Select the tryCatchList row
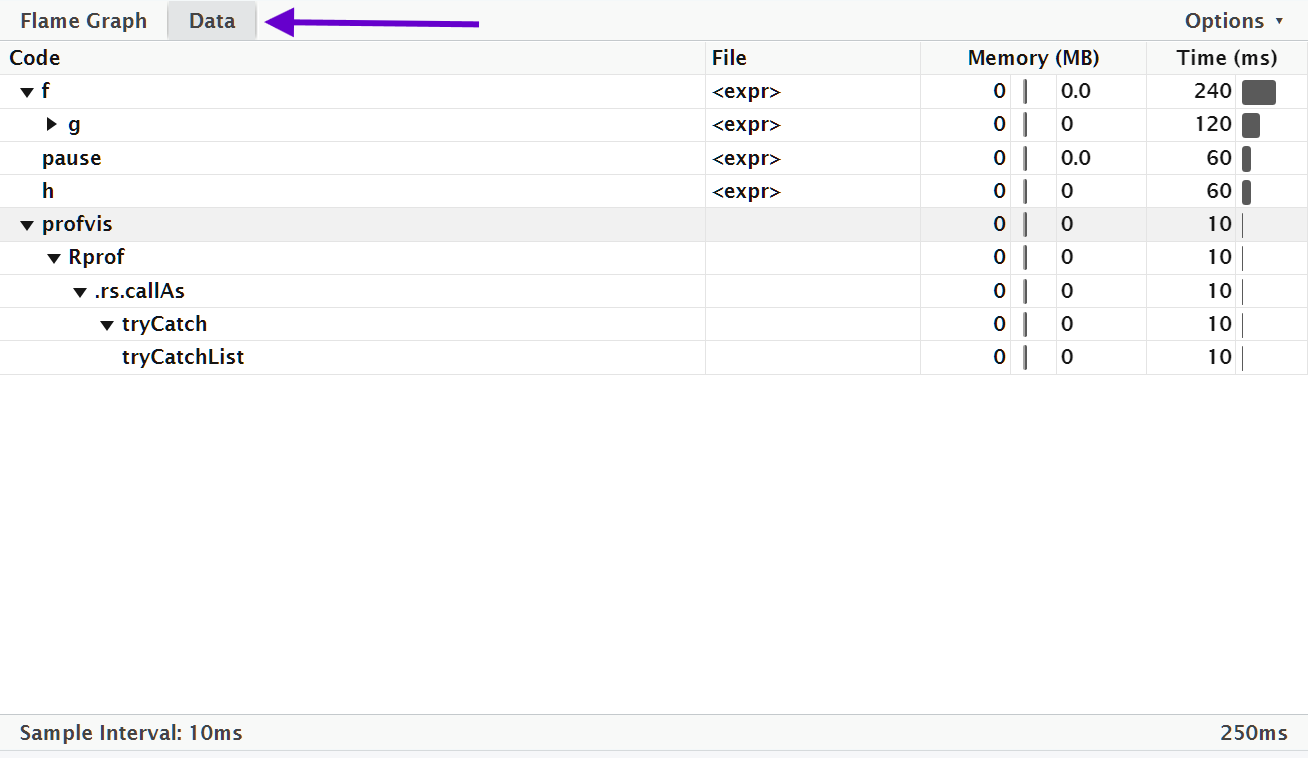1308x758 pixels. [x=183, y=357]
